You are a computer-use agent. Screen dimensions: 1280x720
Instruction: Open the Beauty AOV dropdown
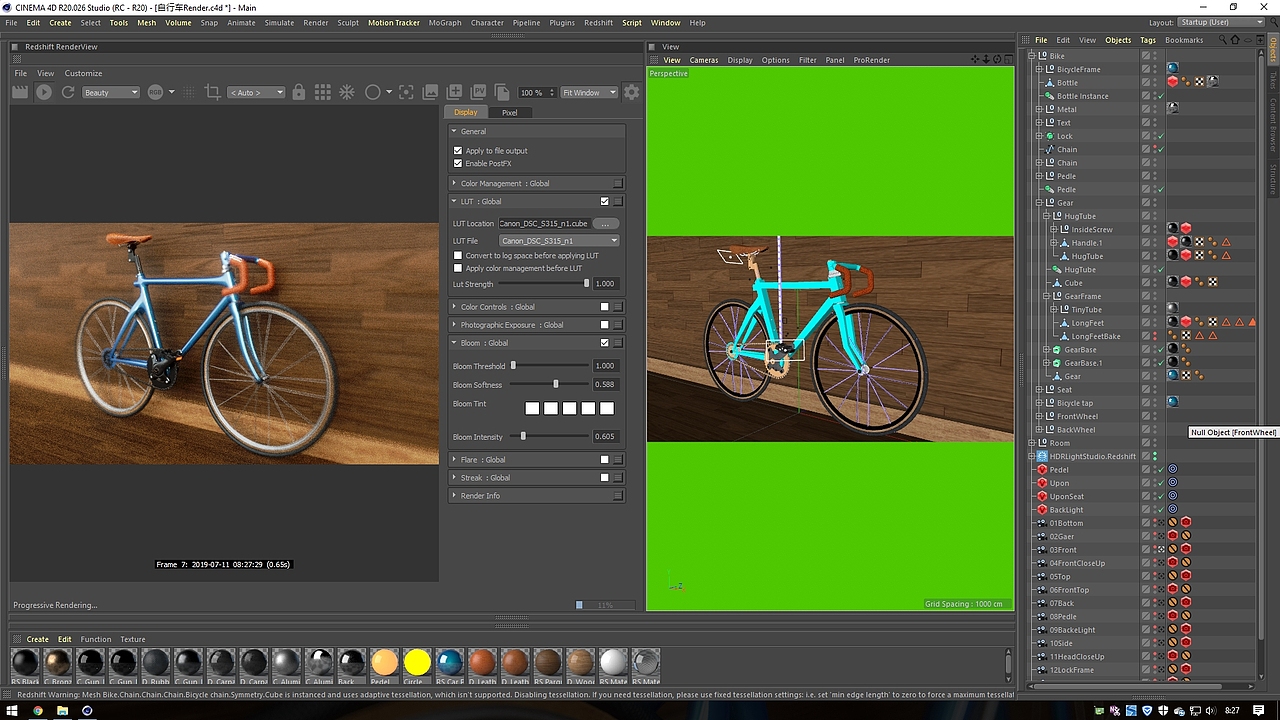pos(111,91)
